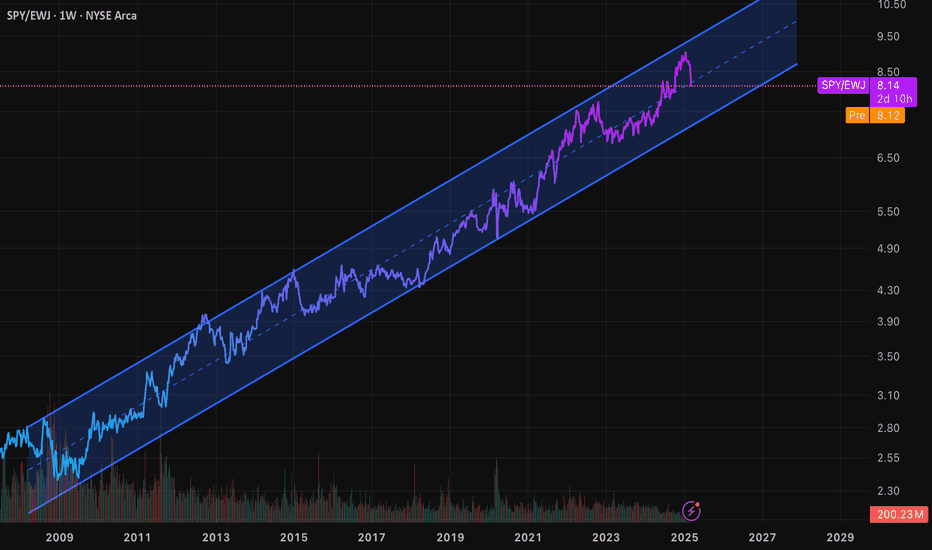Click the orange Pre market label

point(857,115)
